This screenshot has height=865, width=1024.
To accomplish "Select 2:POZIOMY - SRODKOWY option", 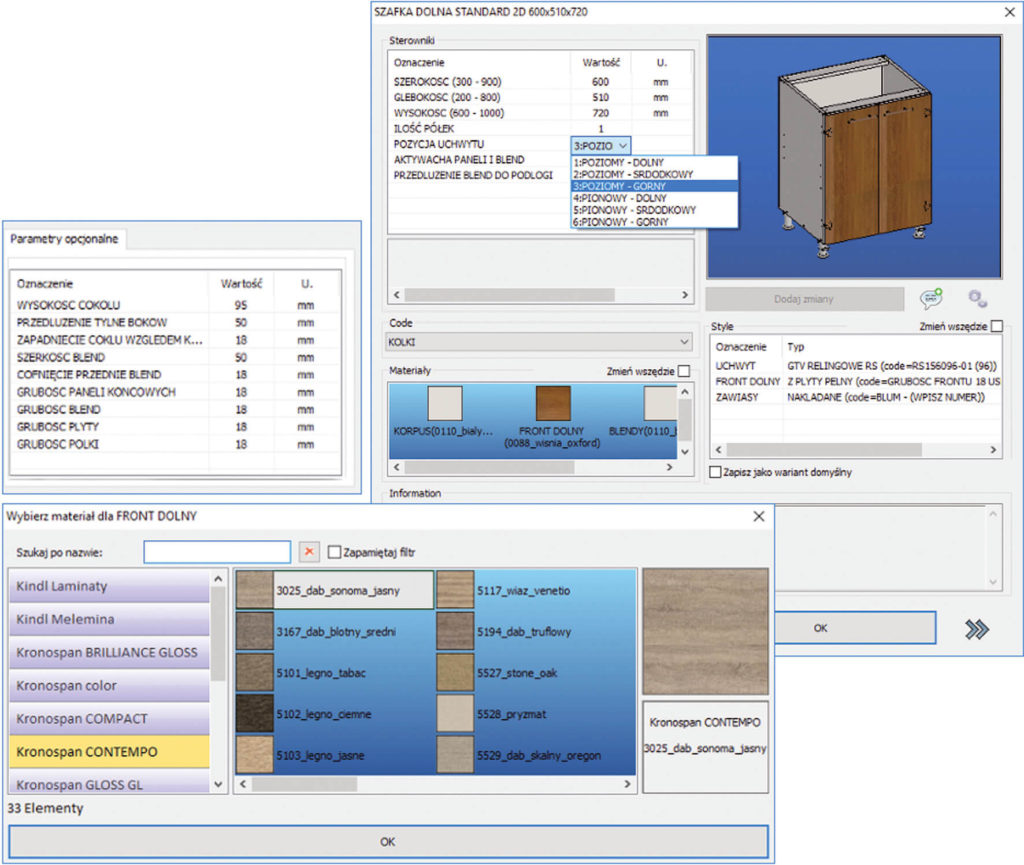I will pos(654,174).
